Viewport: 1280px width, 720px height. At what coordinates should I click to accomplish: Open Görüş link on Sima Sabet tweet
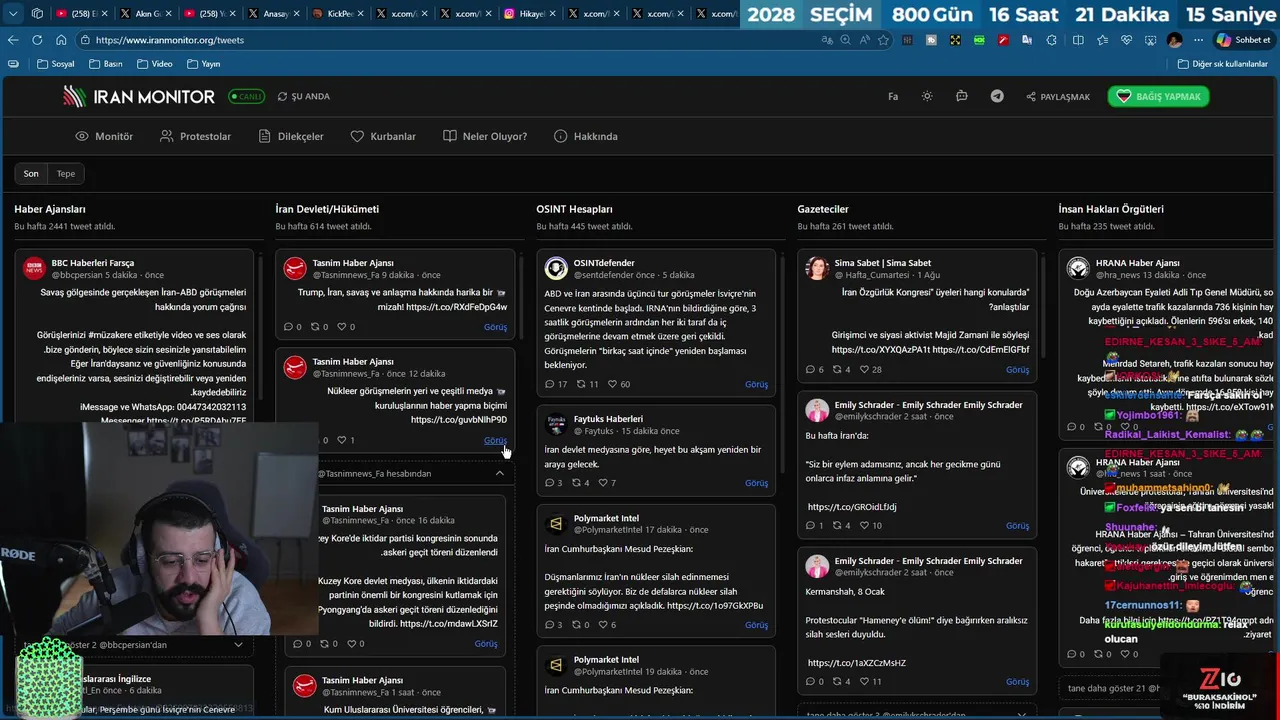(1017, 369)
